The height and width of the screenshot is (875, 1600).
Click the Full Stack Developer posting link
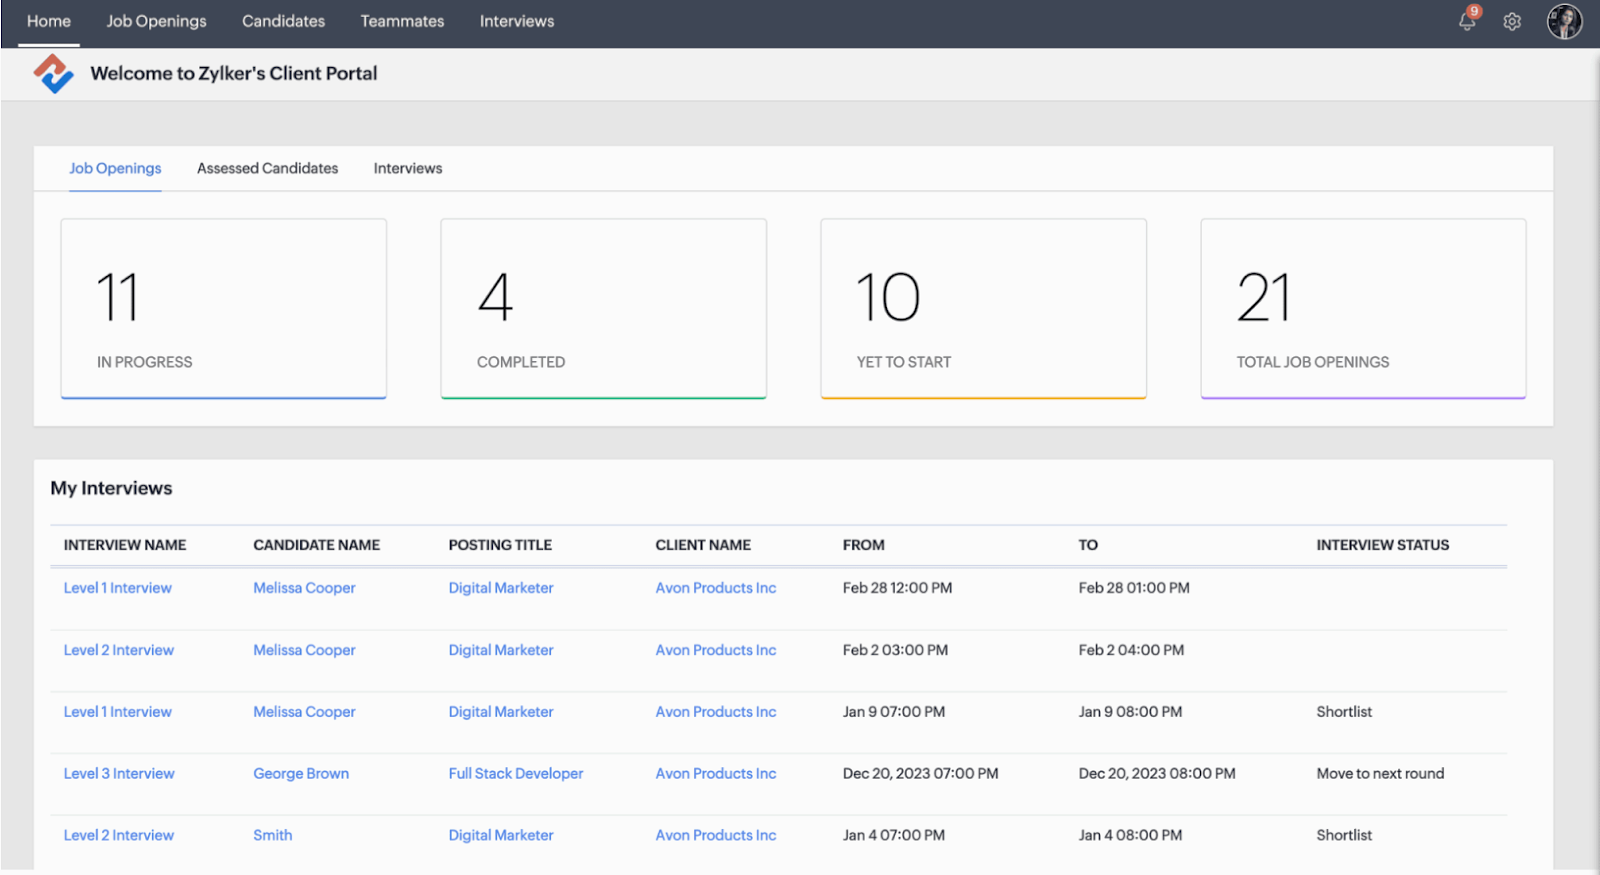pos(515,773)
